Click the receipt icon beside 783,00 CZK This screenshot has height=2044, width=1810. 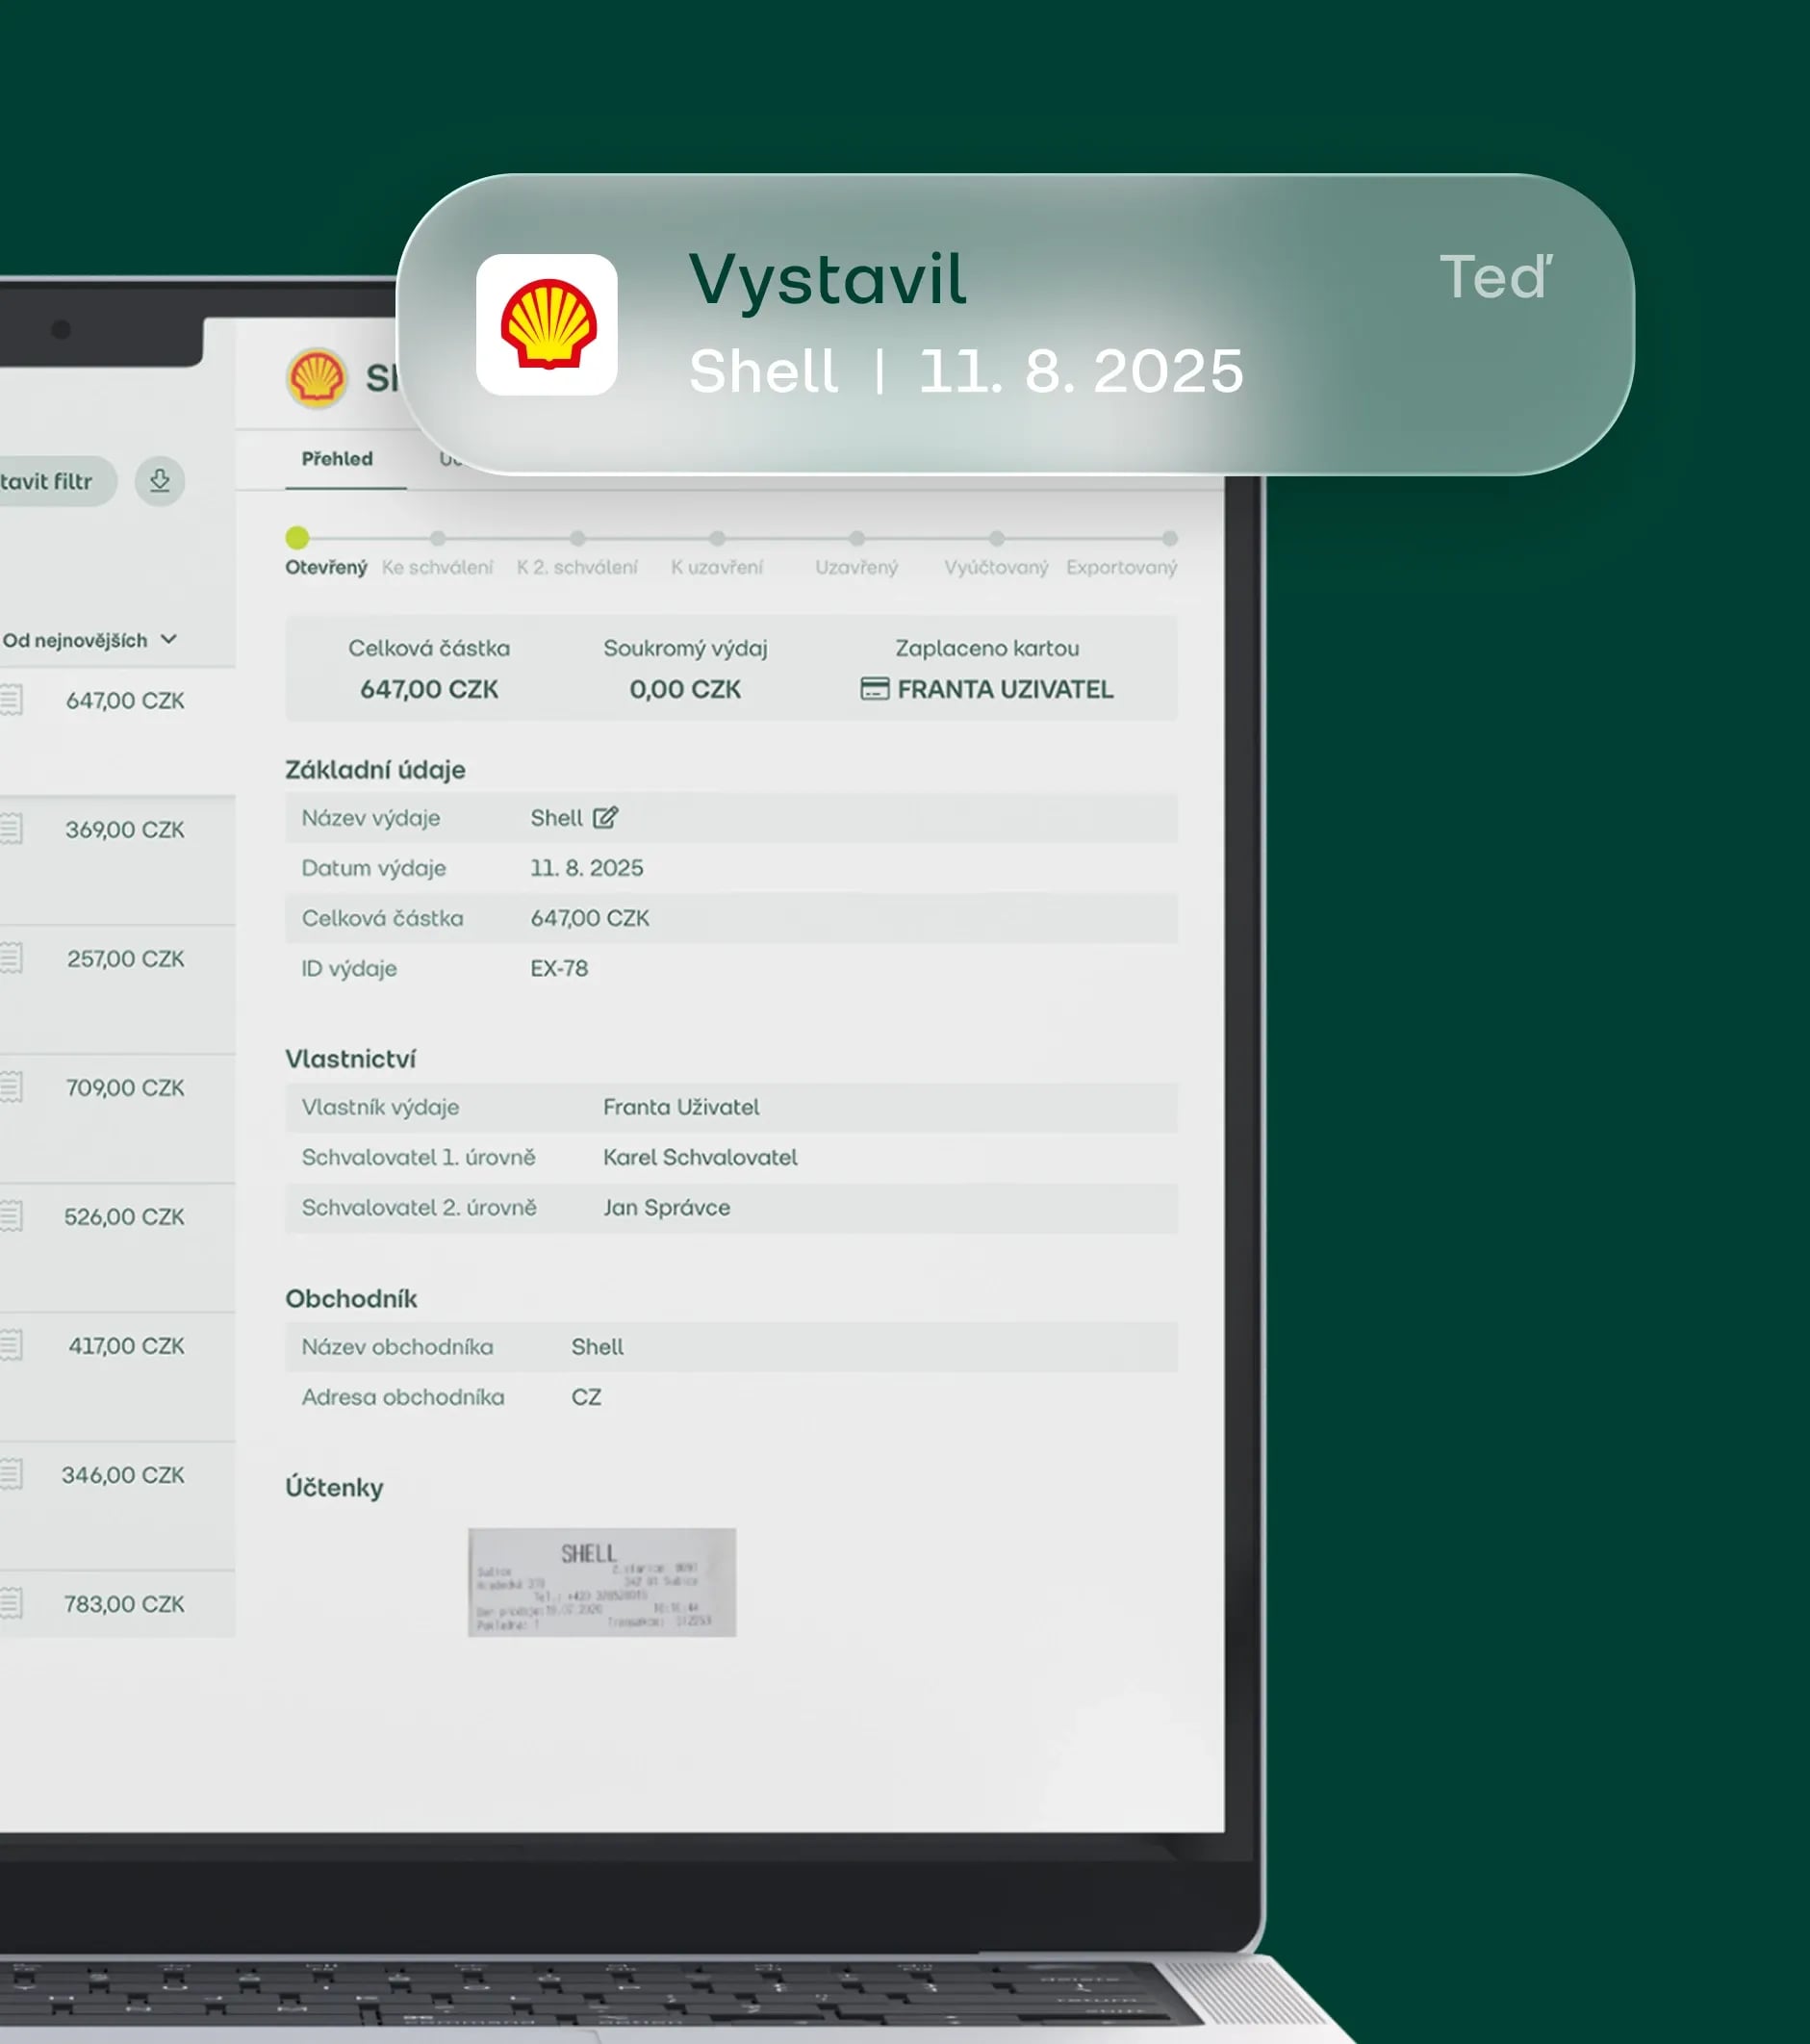(x=12, y=1603)
